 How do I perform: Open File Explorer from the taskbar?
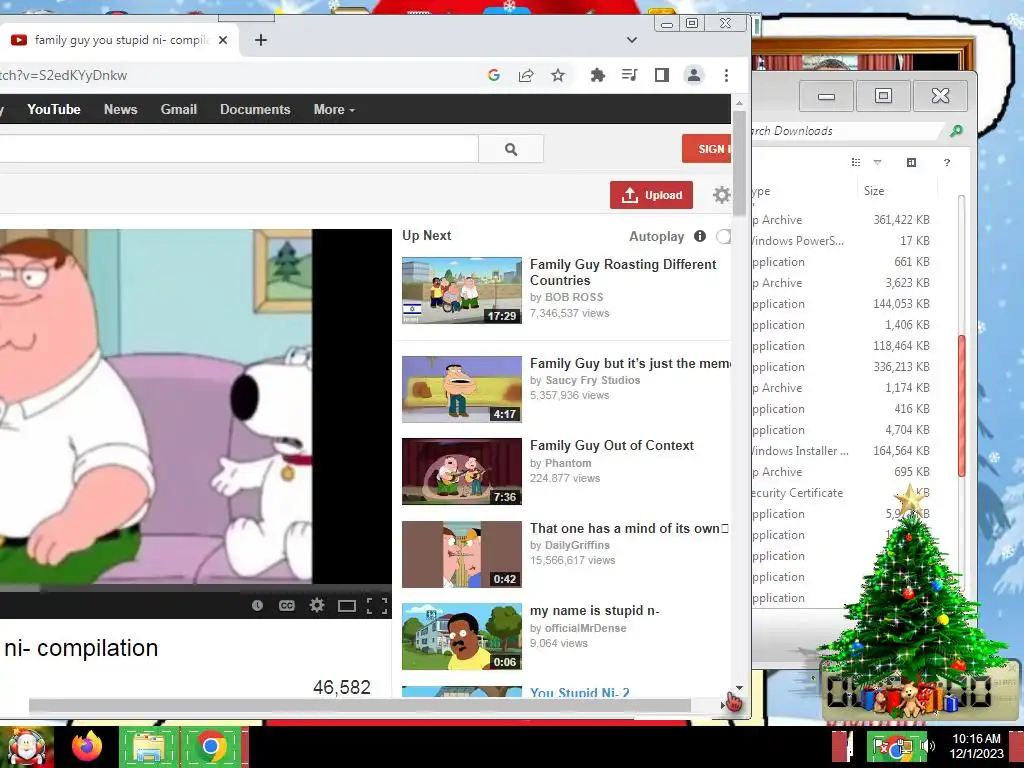(x=149, y=746)
